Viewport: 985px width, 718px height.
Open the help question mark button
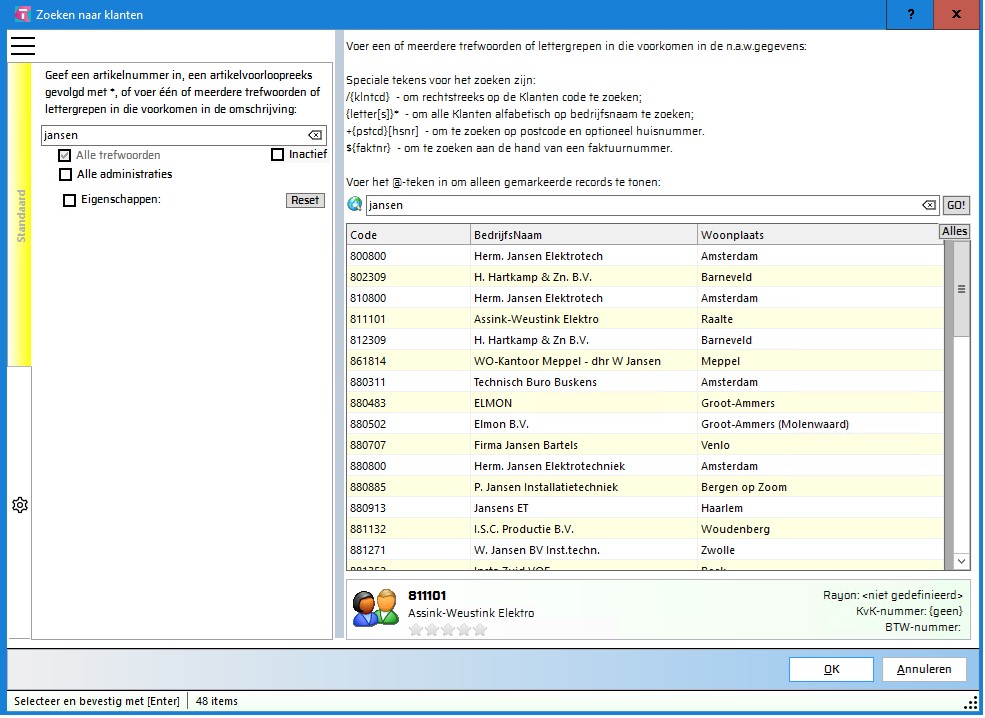click(x=910, y=14)
